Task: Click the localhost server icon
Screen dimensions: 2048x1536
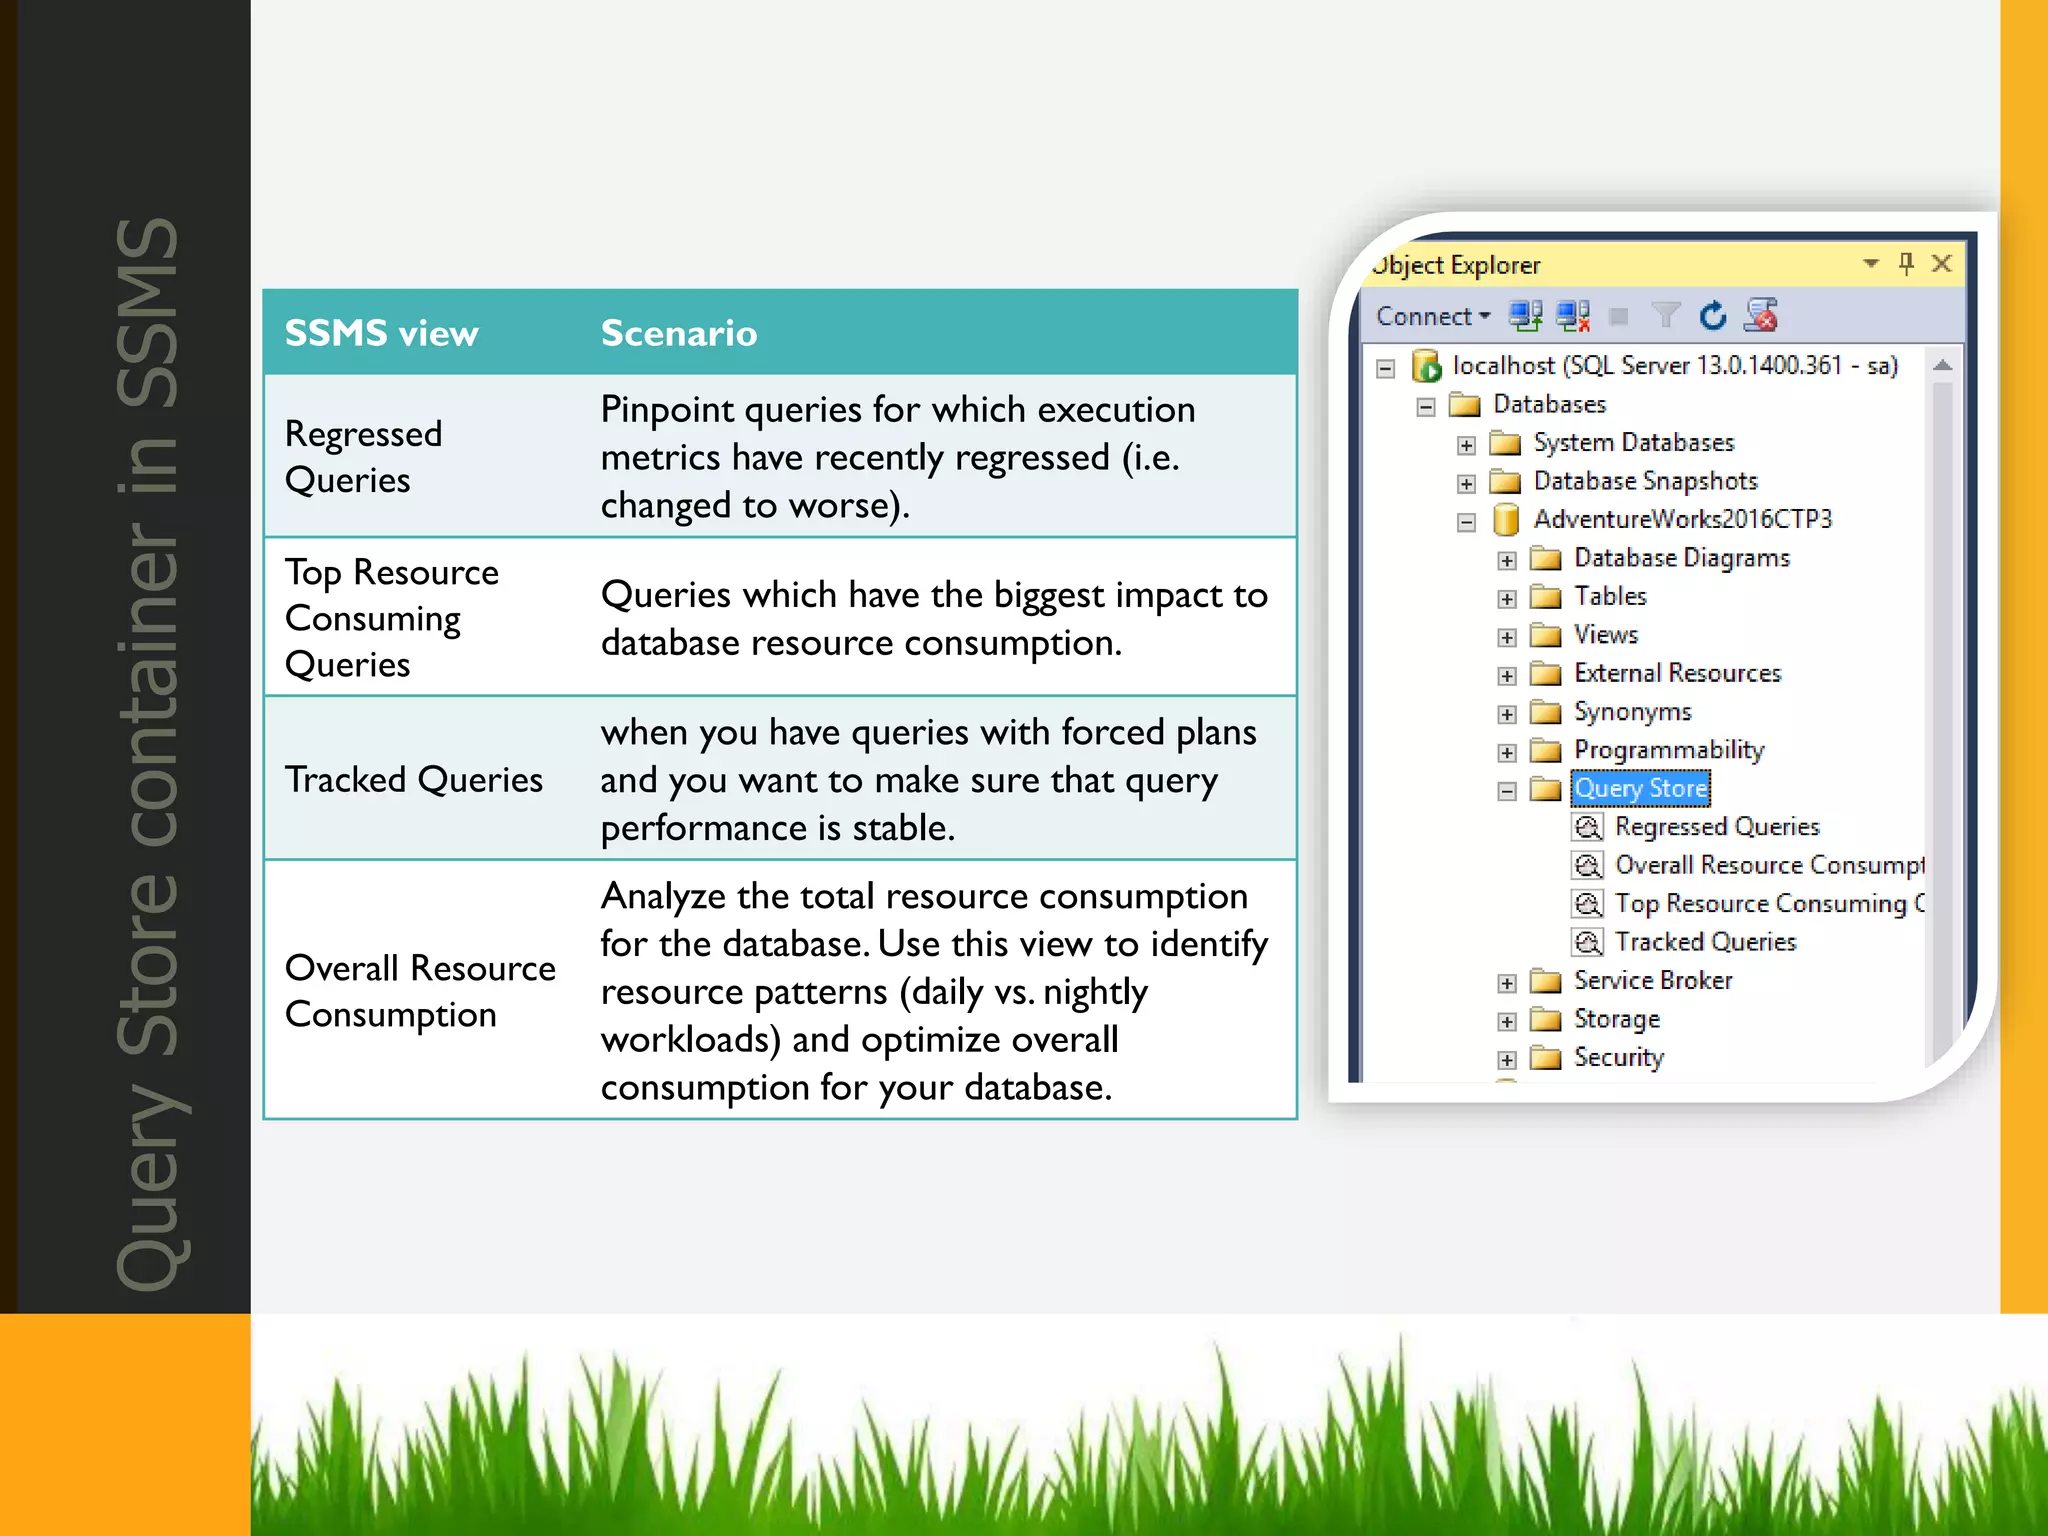Action: (x=1426, y=366)
